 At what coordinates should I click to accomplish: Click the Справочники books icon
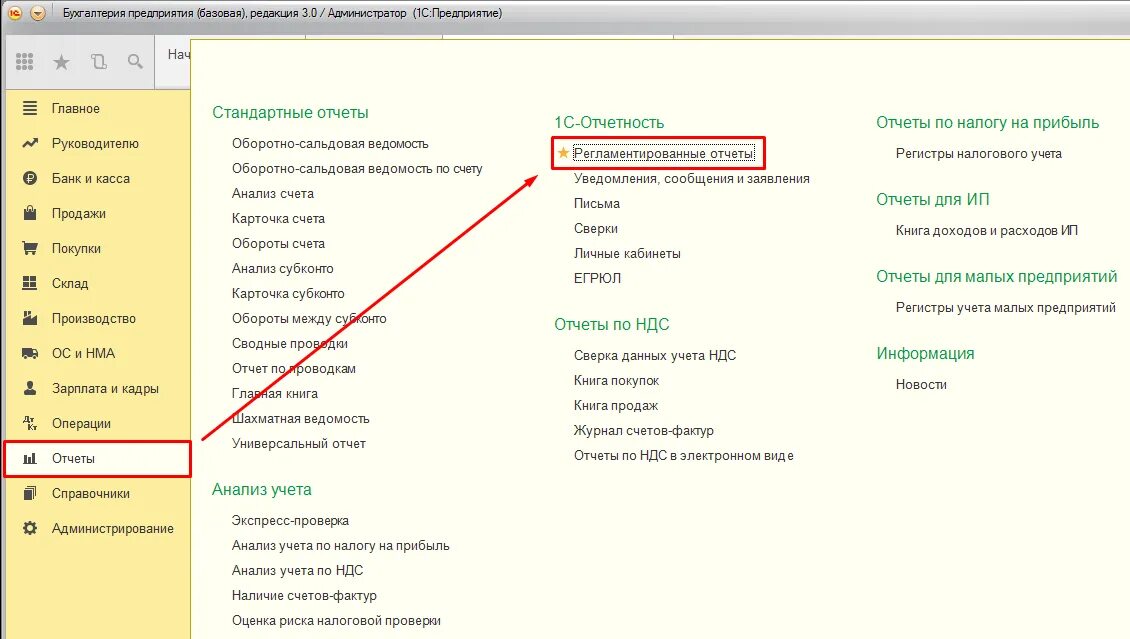click(x=30, y=493)
